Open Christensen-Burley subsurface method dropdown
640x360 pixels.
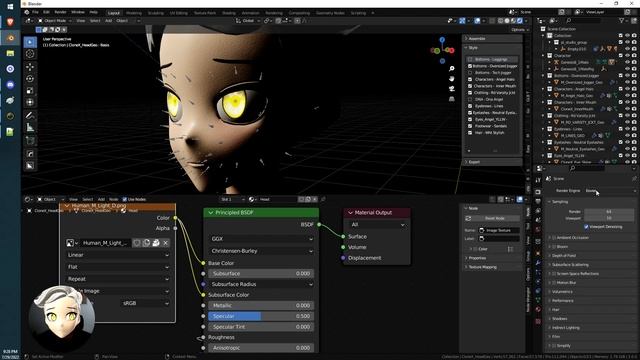(262, 251)
